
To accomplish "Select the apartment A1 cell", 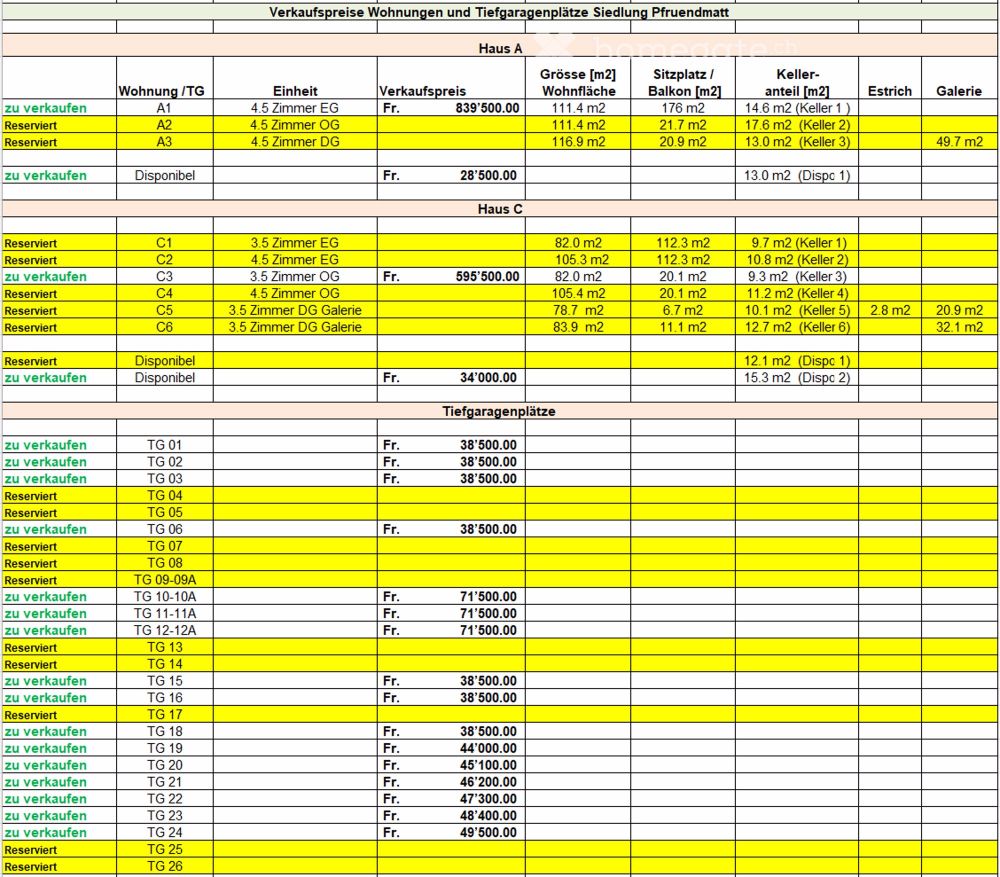I will pyautogui.click(x=164, y=108).
